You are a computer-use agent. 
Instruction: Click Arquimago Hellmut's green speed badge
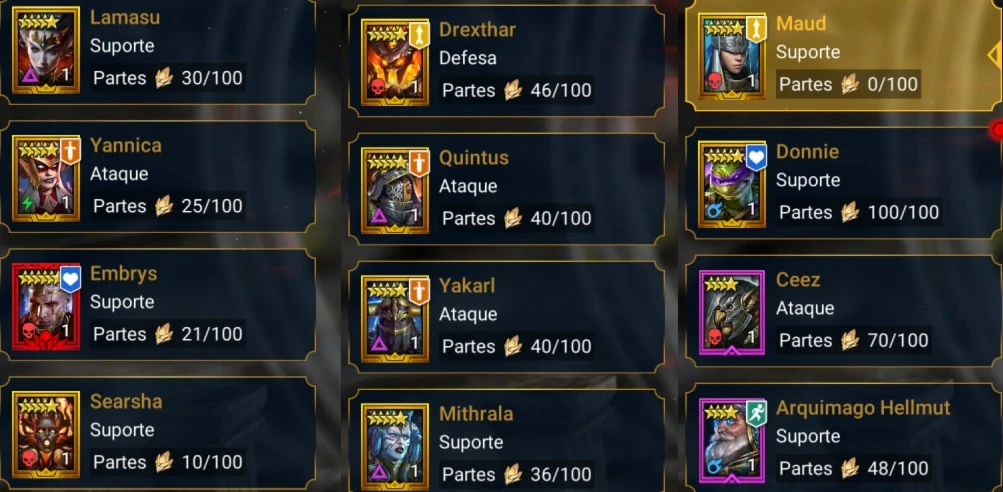tap(757, 413)
